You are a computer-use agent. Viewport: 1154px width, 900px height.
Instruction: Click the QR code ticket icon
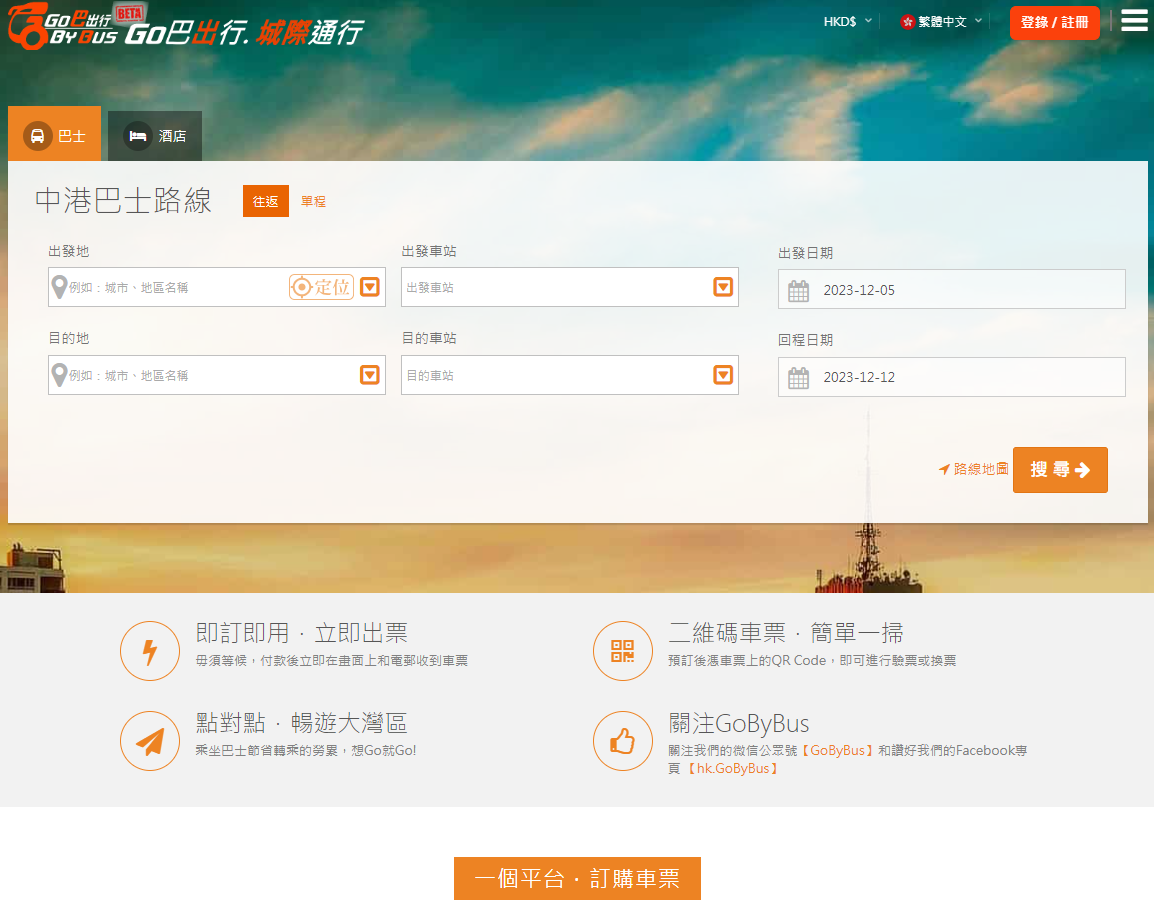coord(622,651)
